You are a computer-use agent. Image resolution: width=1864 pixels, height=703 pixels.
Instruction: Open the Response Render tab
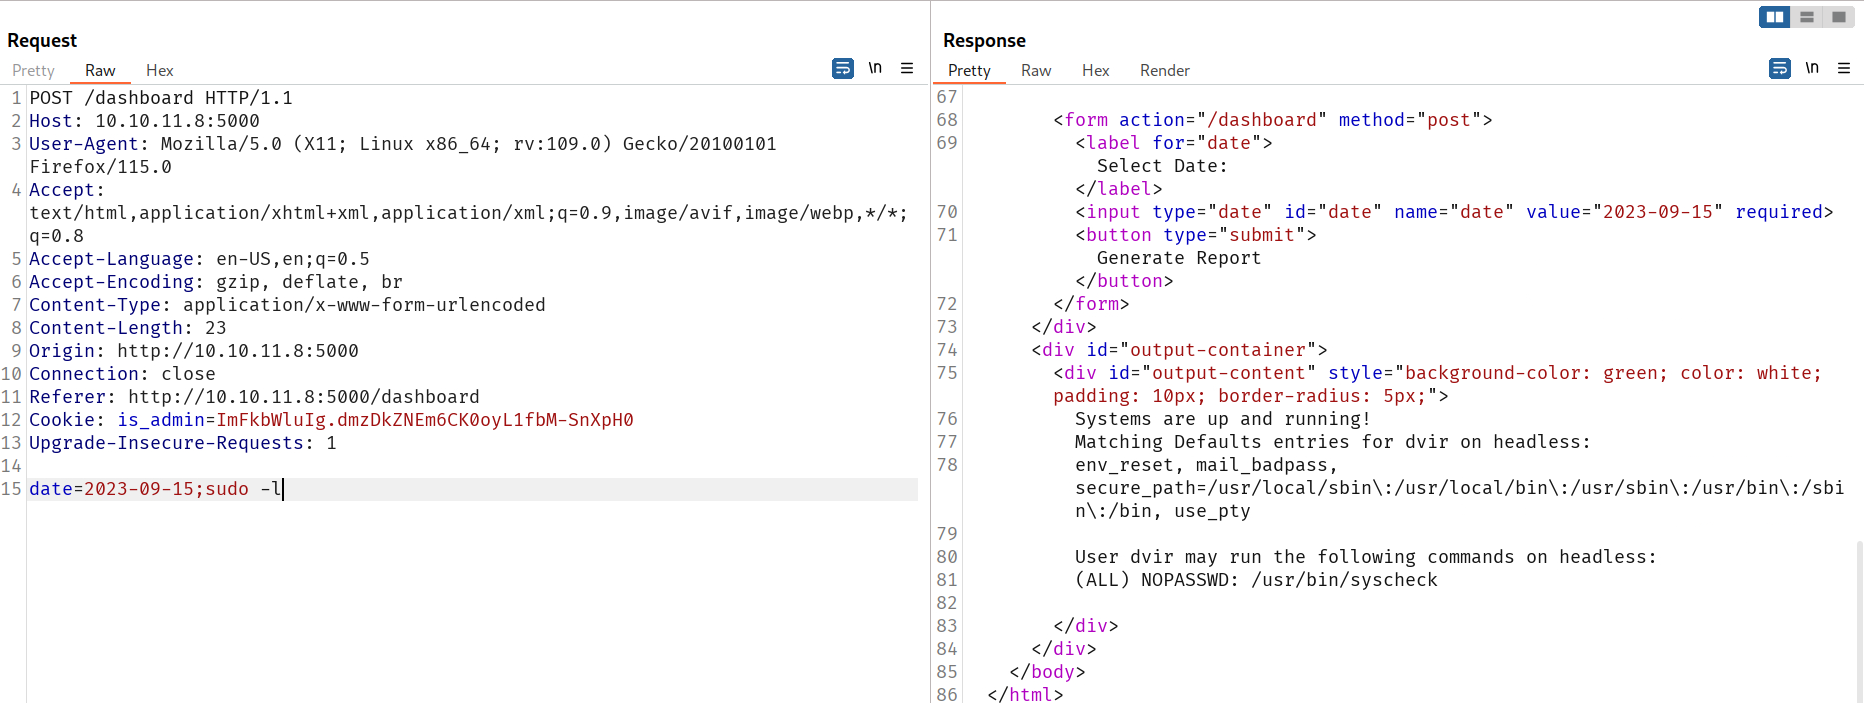[1165, 70]
